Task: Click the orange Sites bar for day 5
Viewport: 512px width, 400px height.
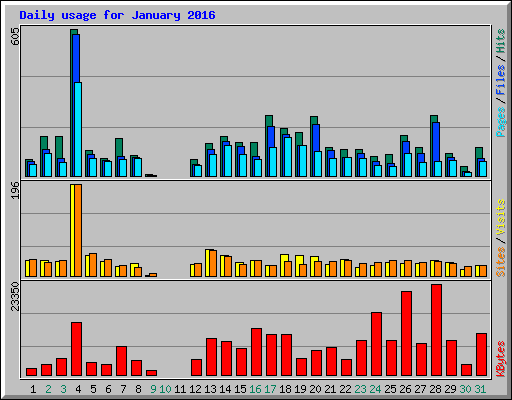Action: (x=93, y=265)
